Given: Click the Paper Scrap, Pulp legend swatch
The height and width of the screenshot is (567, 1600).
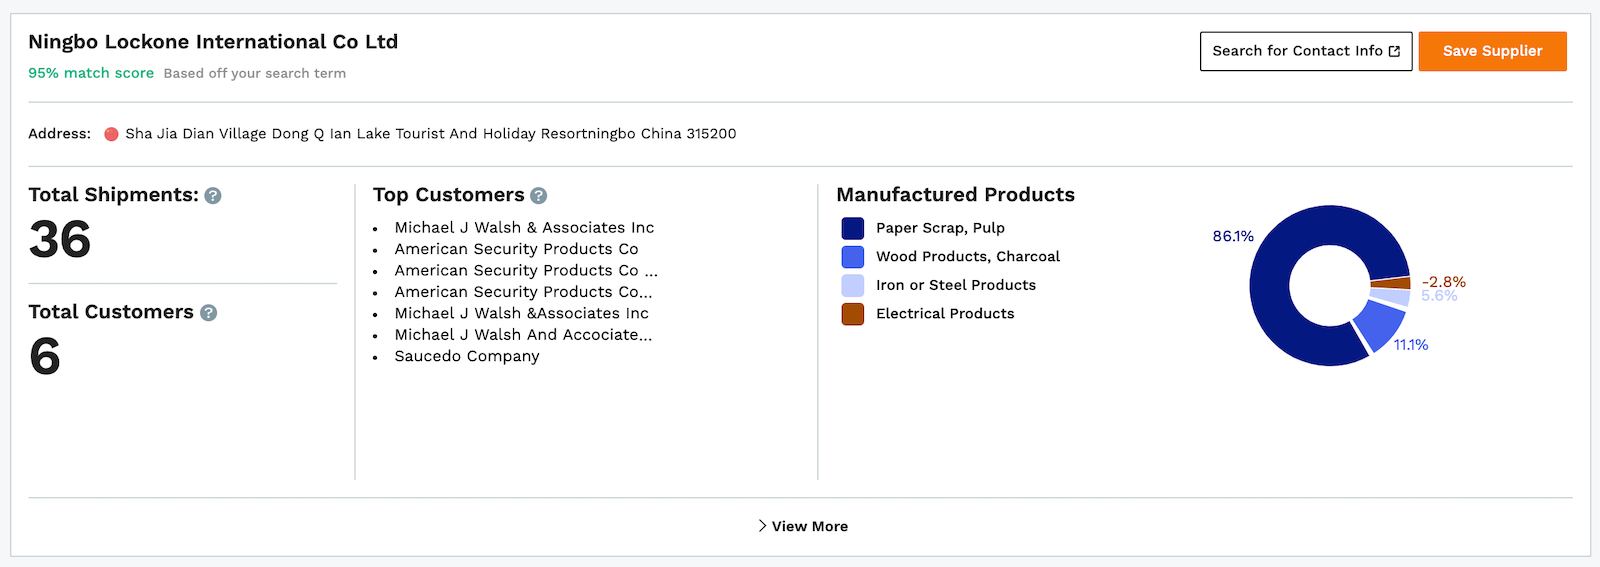Looking at the screenshot, I should pos(853,228).
